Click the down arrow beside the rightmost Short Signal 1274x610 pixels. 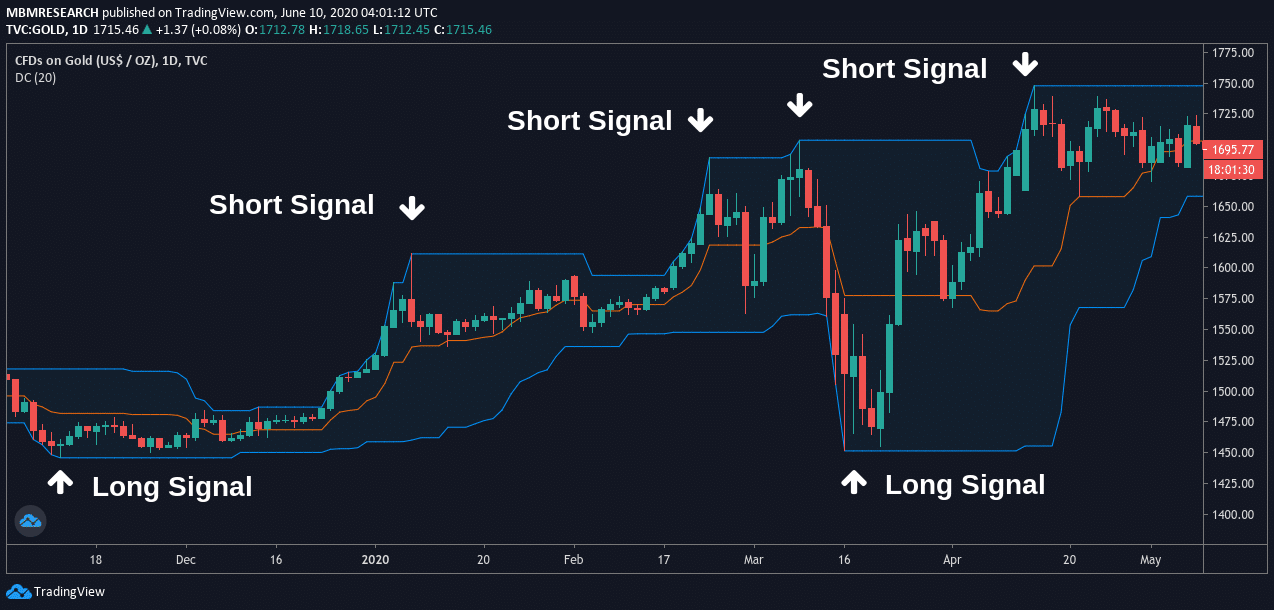pyautogui.click(x=1025, y=65)
